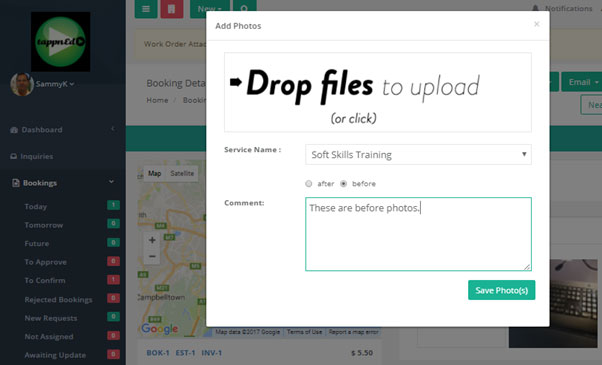The height and width of the screenshot is (365, 602).
Task: Open To Approve bookings
Action: 46,262
